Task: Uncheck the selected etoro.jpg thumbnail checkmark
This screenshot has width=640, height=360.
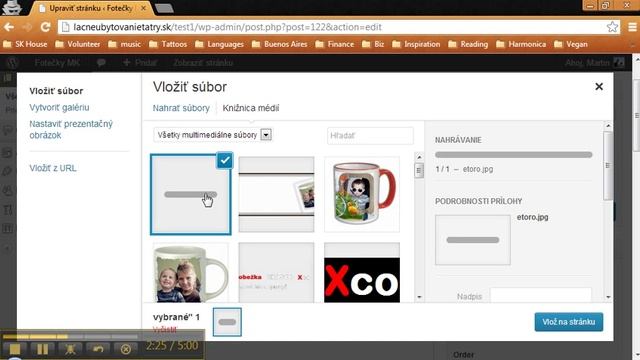Action: (x=224, y=160)
